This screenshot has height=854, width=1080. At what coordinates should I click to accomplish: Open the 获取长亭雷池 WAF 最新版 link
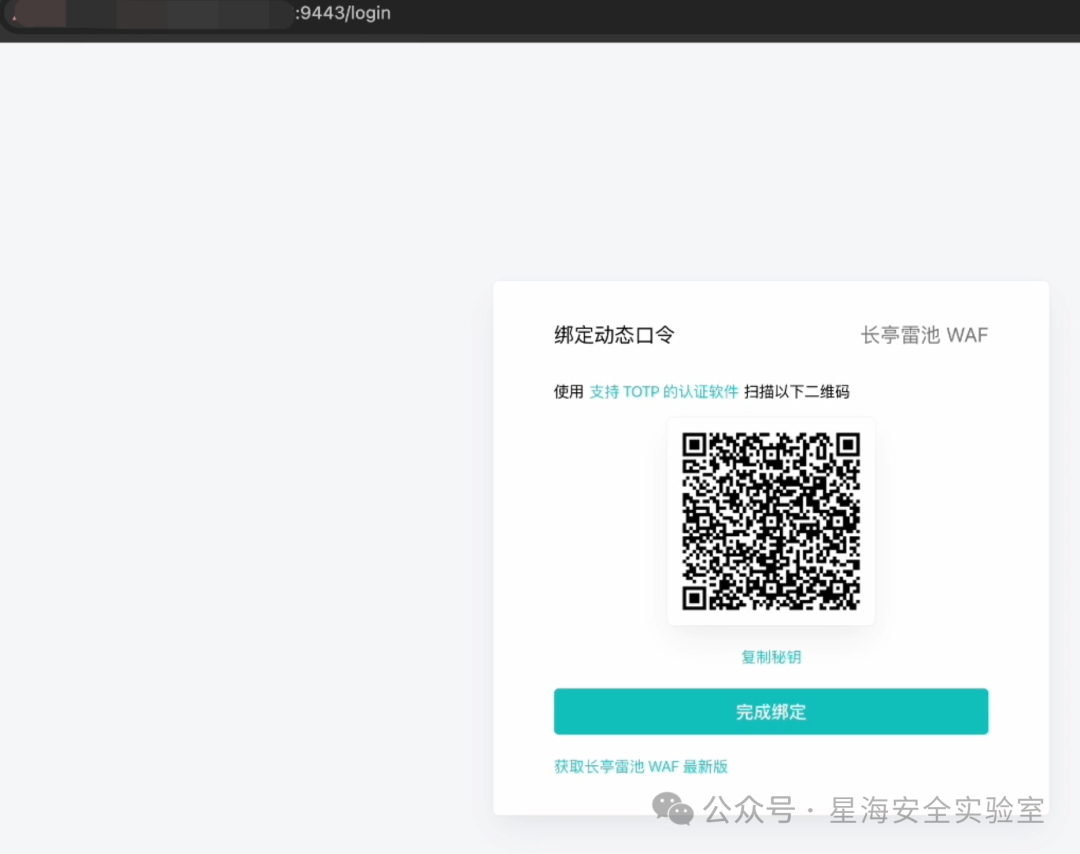tap(641, 767)
